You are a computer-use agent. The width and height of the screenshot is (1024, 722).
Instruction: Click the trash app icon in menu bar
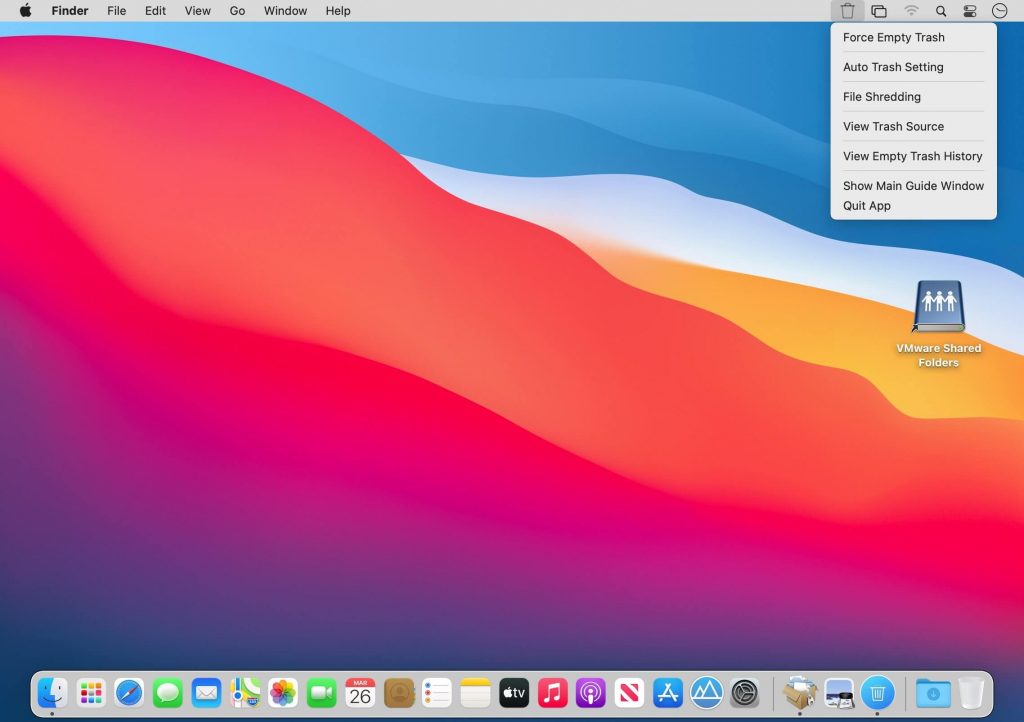tap(847, 11)
